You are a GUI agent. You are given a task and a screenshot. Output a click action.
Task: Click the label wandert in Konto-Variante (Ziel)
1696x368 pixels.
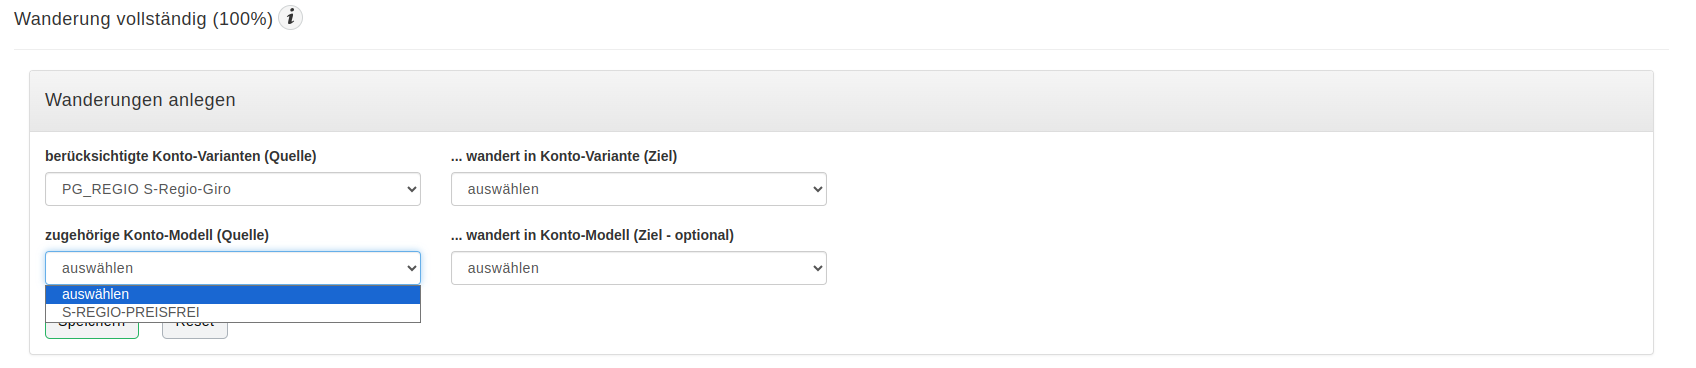click(x=564, y=156)
